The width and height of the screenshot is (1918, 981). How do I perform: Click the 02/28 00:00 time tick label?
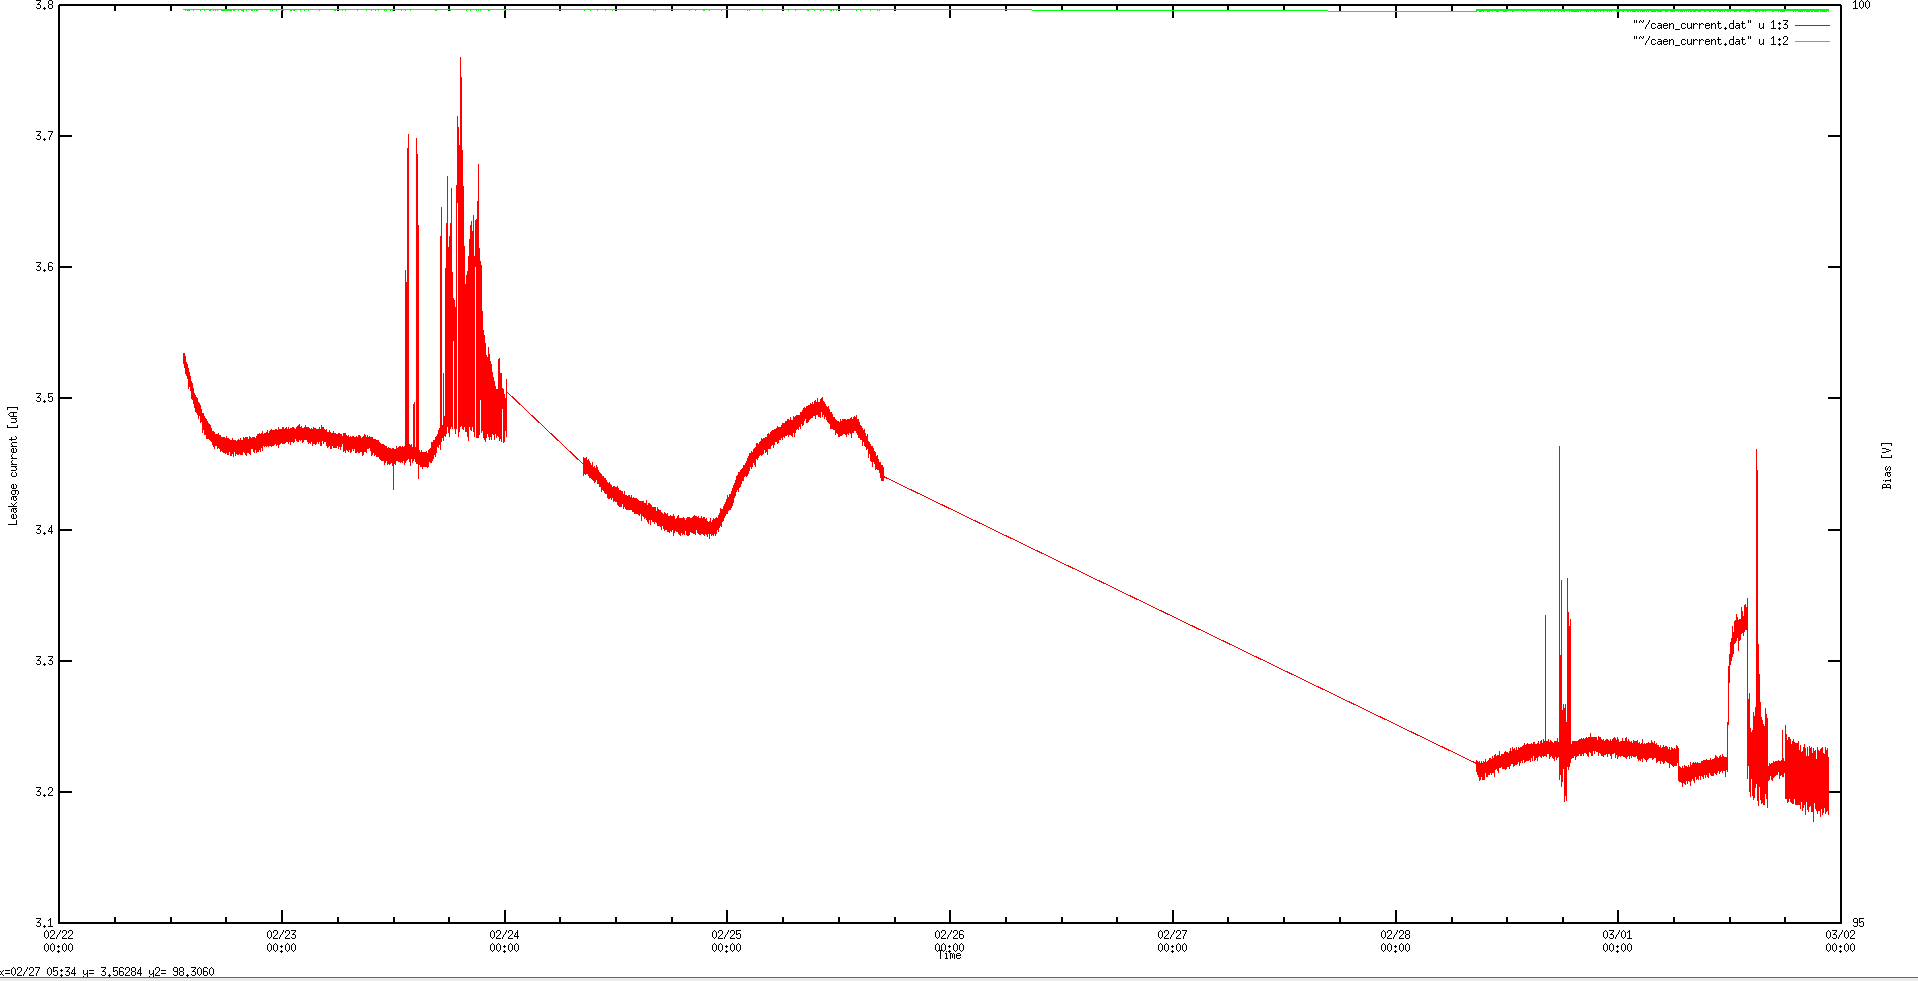pyautogui.click(x=1395, y=941)
